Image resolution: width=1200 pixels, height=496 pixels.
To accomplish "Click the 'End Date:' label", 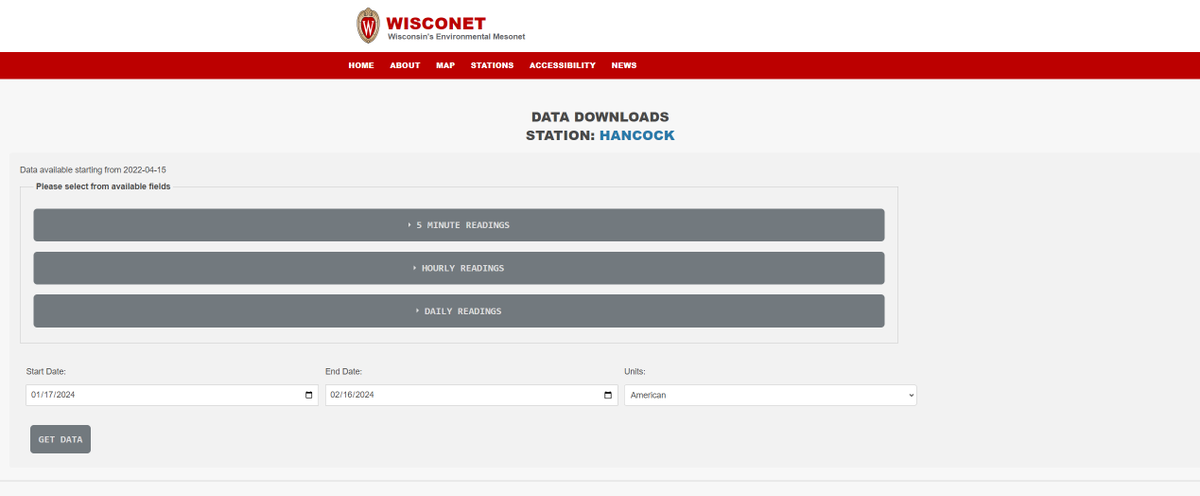I will click(344, 372).
